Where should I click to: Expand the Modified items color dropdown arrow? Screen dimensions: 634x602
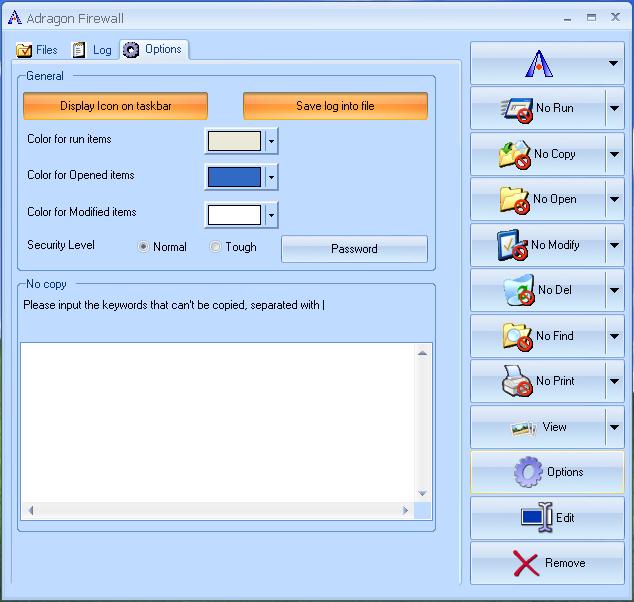point(271,215)
